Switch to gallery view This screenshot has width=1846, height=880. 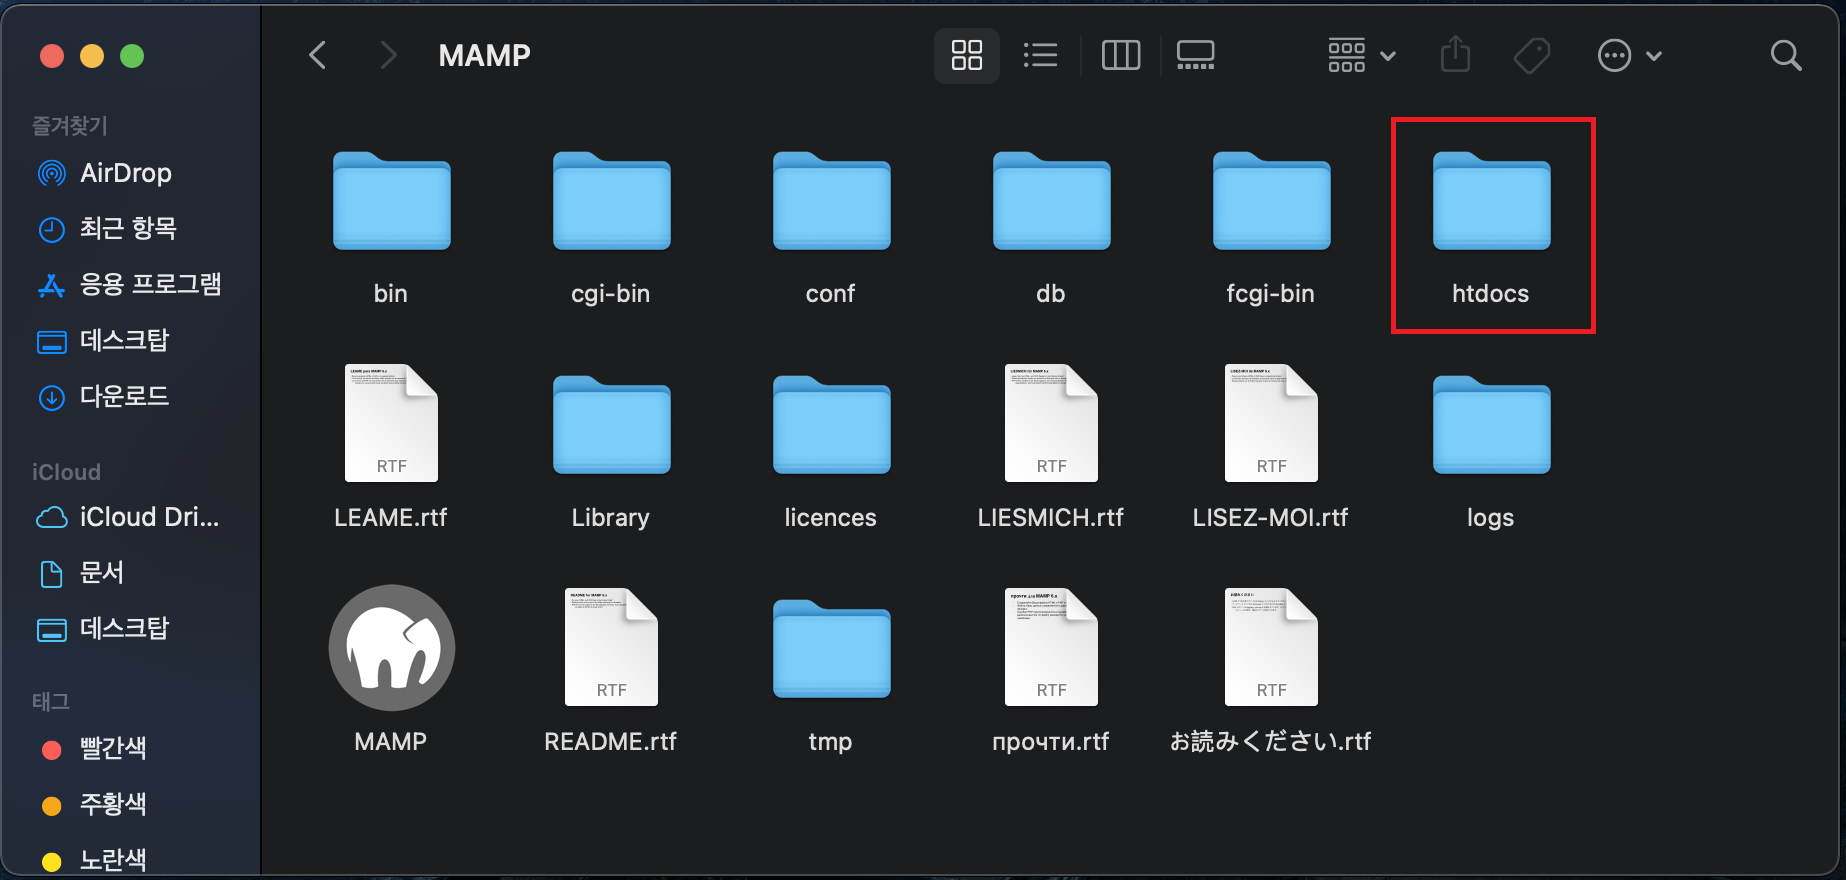(x=1195, y=55)
